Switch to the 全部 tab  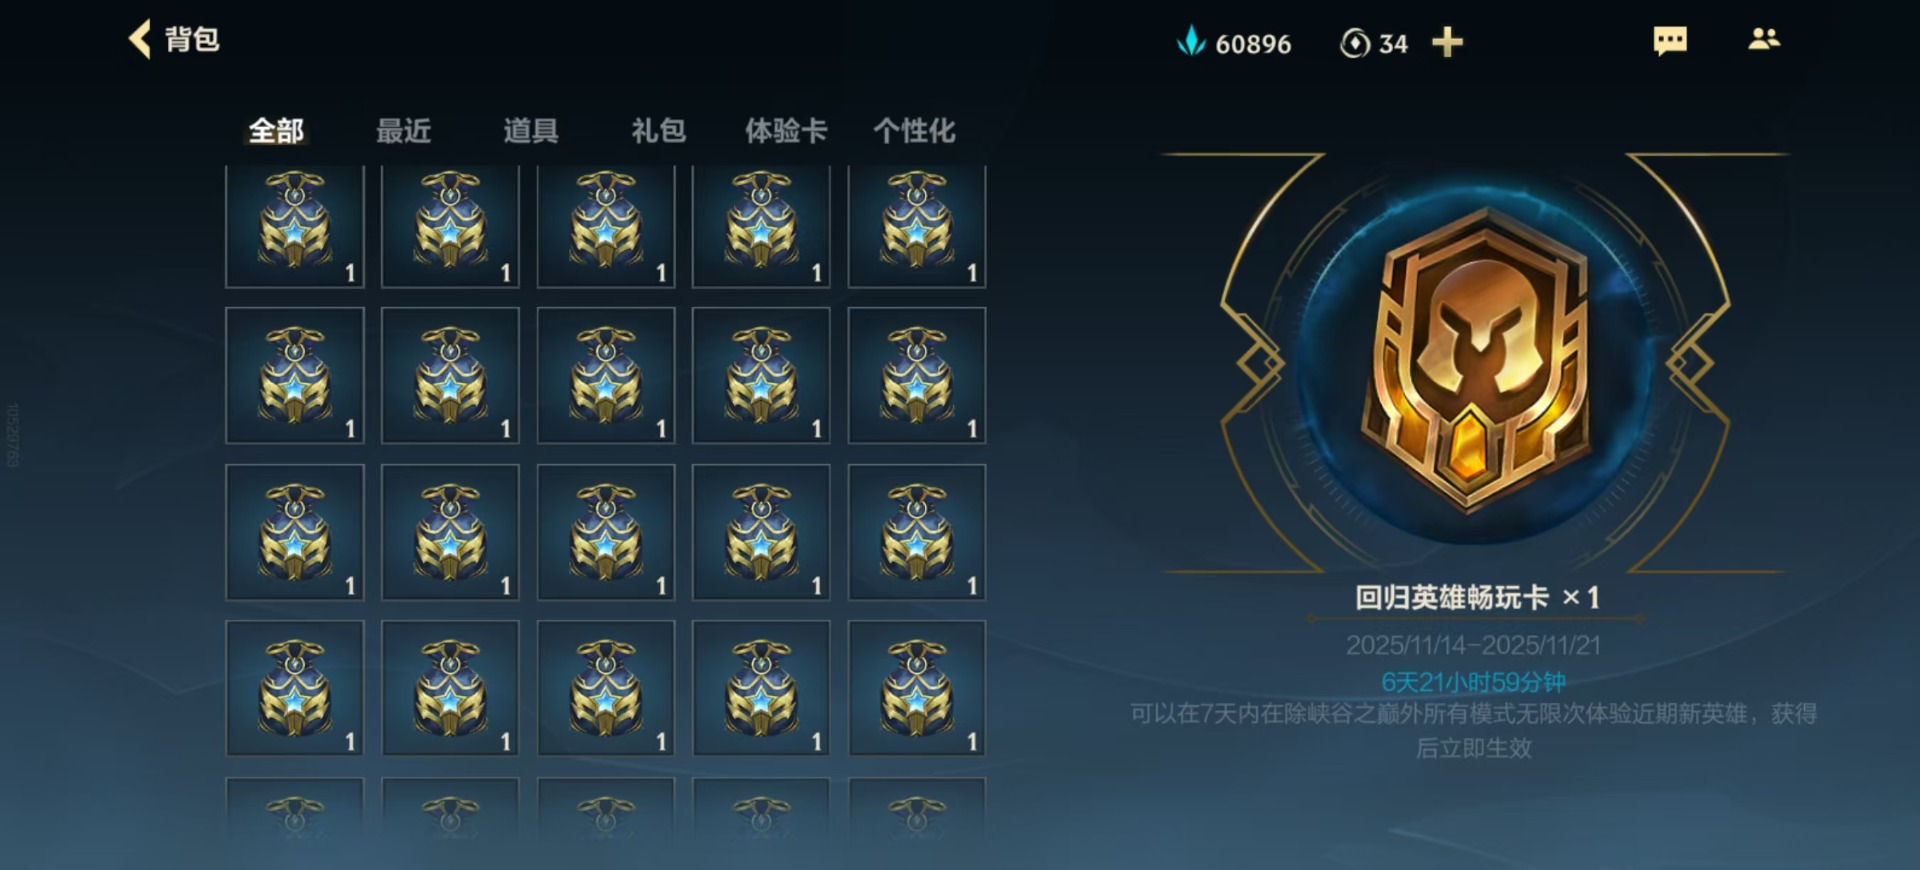[x=276, y=130]
